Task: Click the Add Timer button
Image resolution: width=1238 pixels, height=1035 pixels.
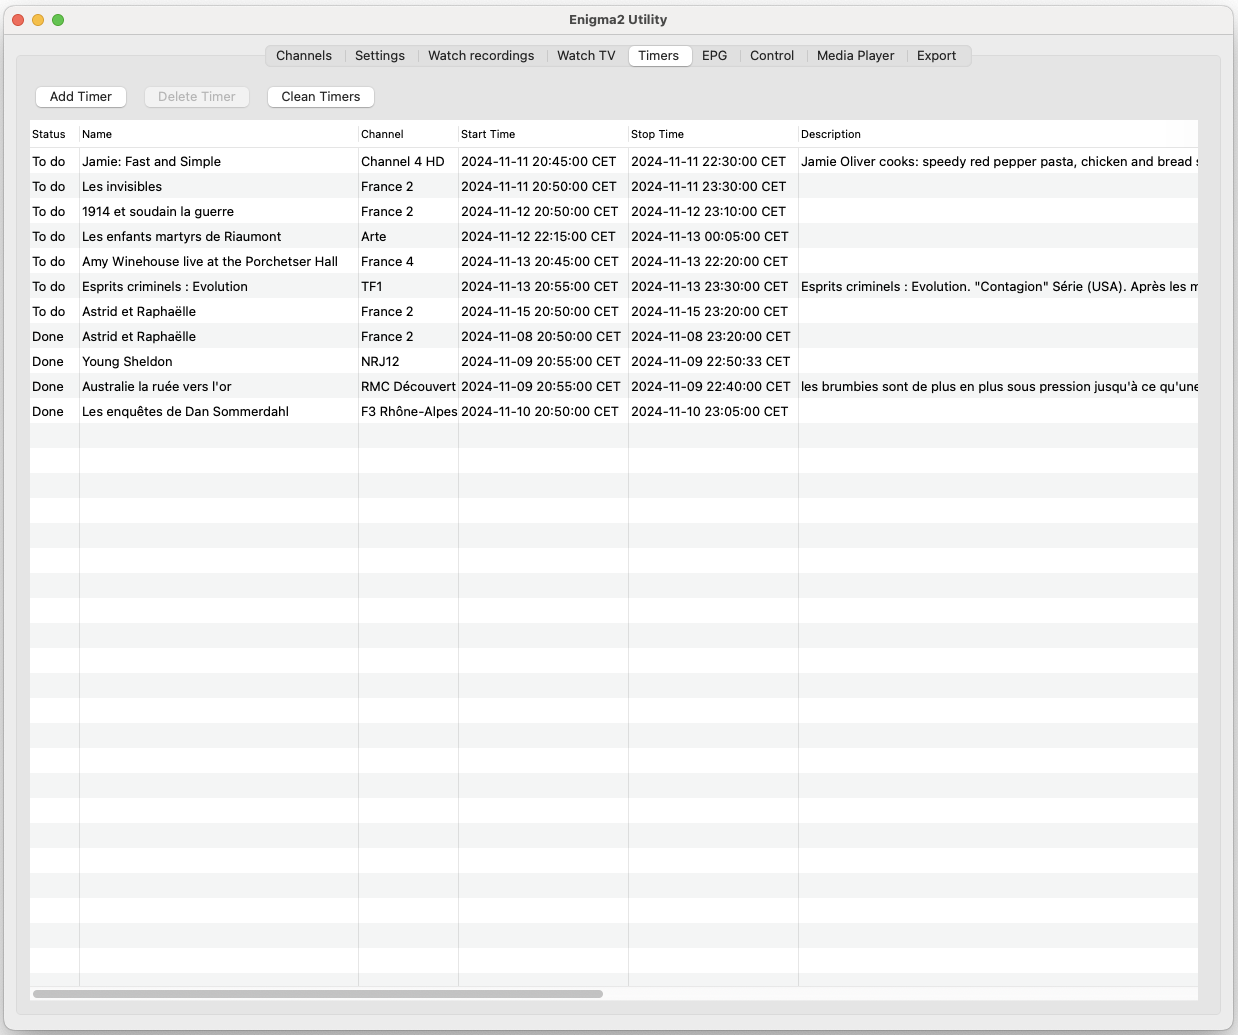Action: click(81, 97)
